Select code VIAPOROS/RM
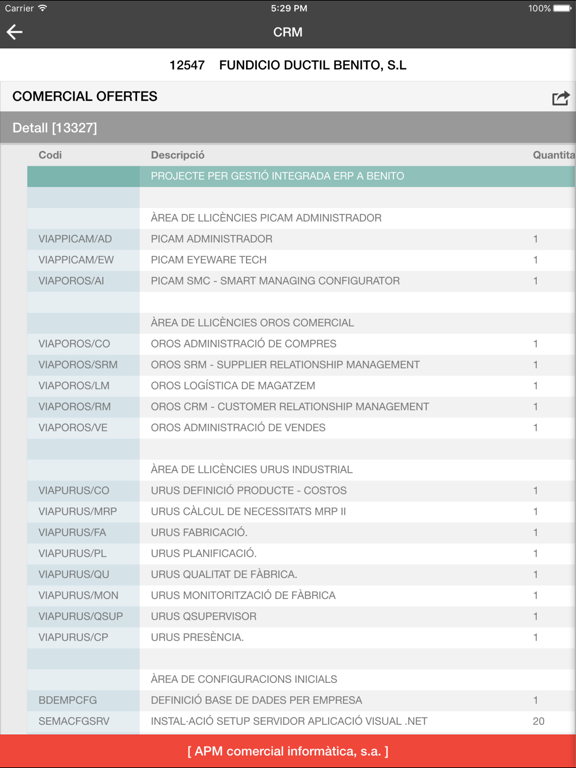This screenshot has width=576, height=768. point(74,407)
